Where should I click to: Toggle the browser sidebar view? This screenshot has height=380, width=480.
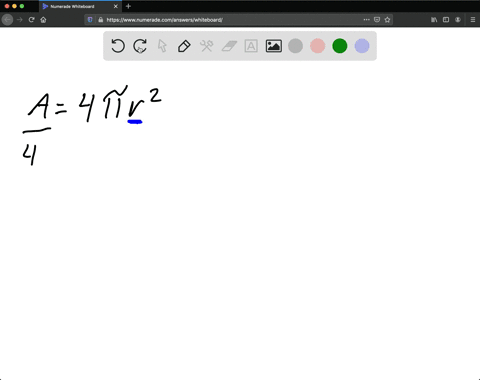(x=446, y=20)
